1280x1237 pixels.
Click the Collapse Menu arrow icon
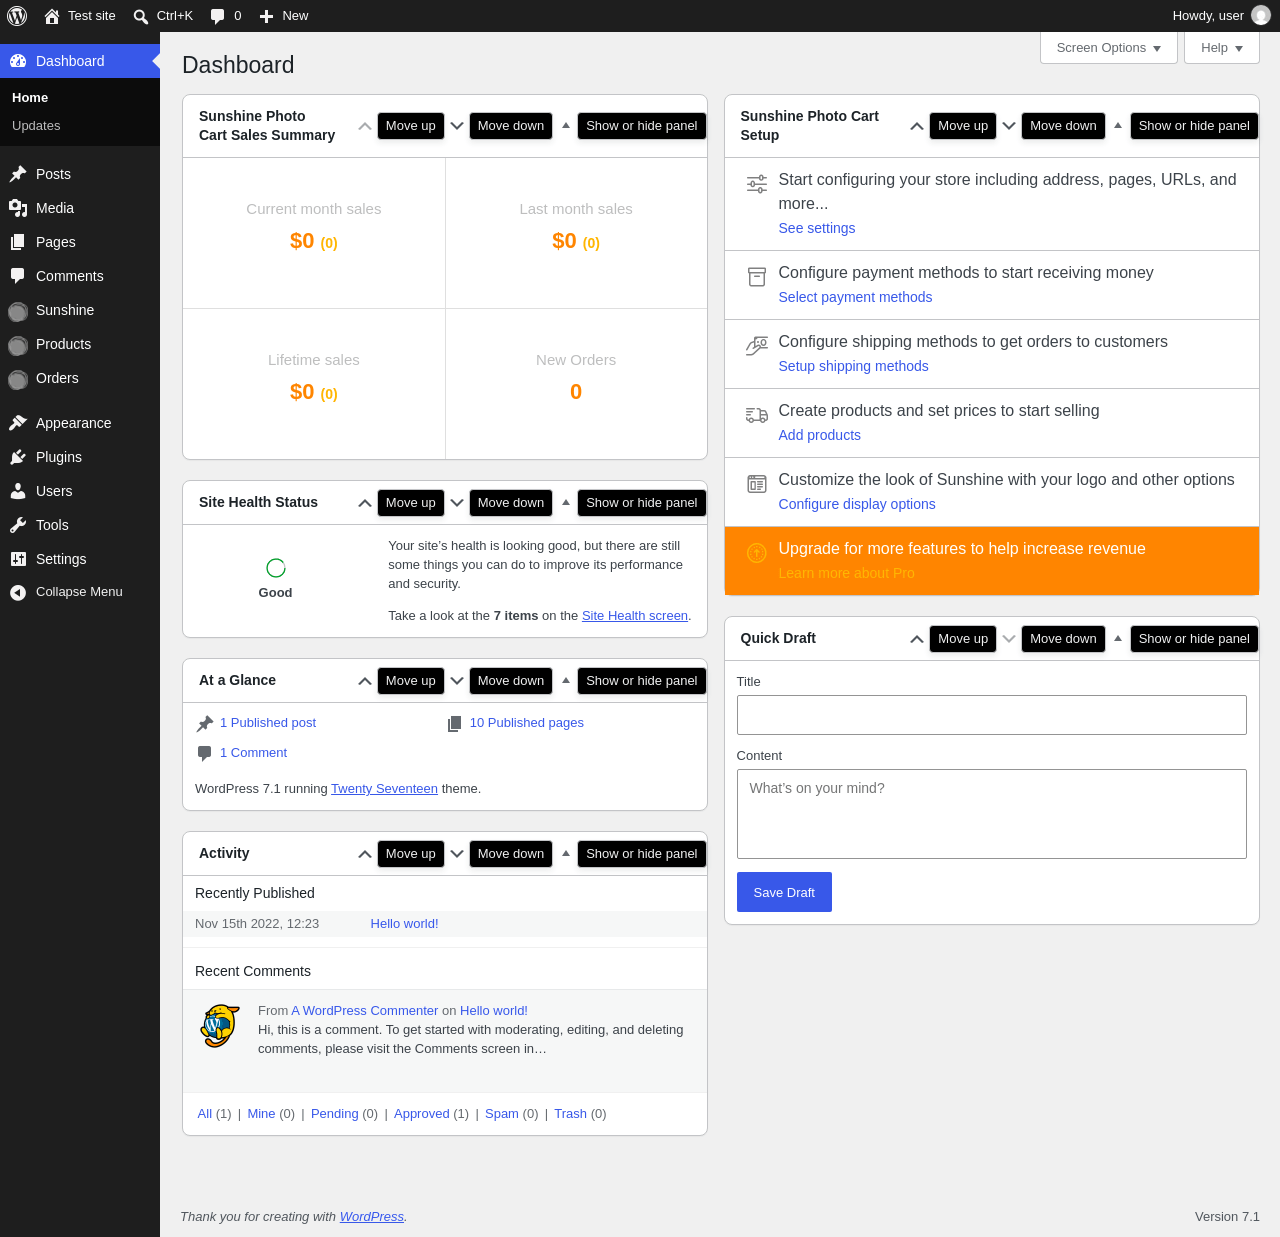18,593
